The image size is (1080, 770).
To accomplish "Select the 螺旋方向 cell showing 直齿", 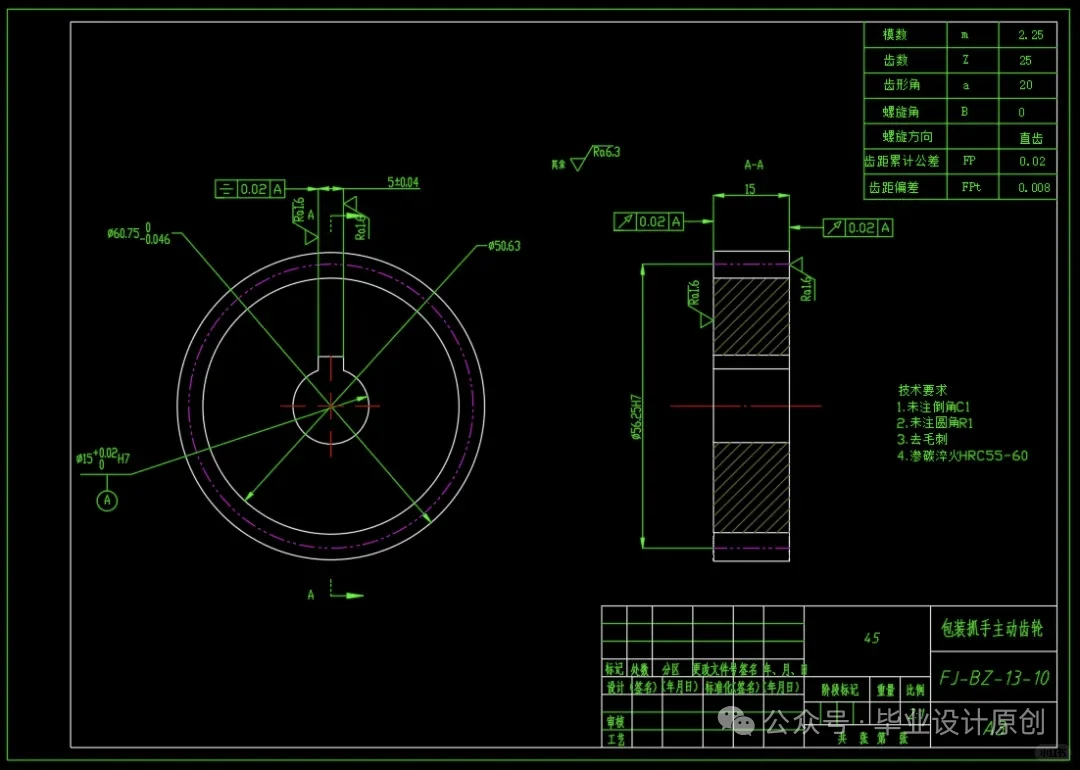I will (1028, 137).
